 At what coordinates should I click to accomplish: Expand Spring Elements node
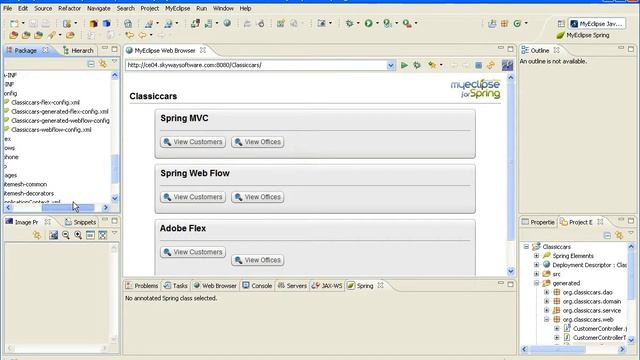click(x=536, y=256)
